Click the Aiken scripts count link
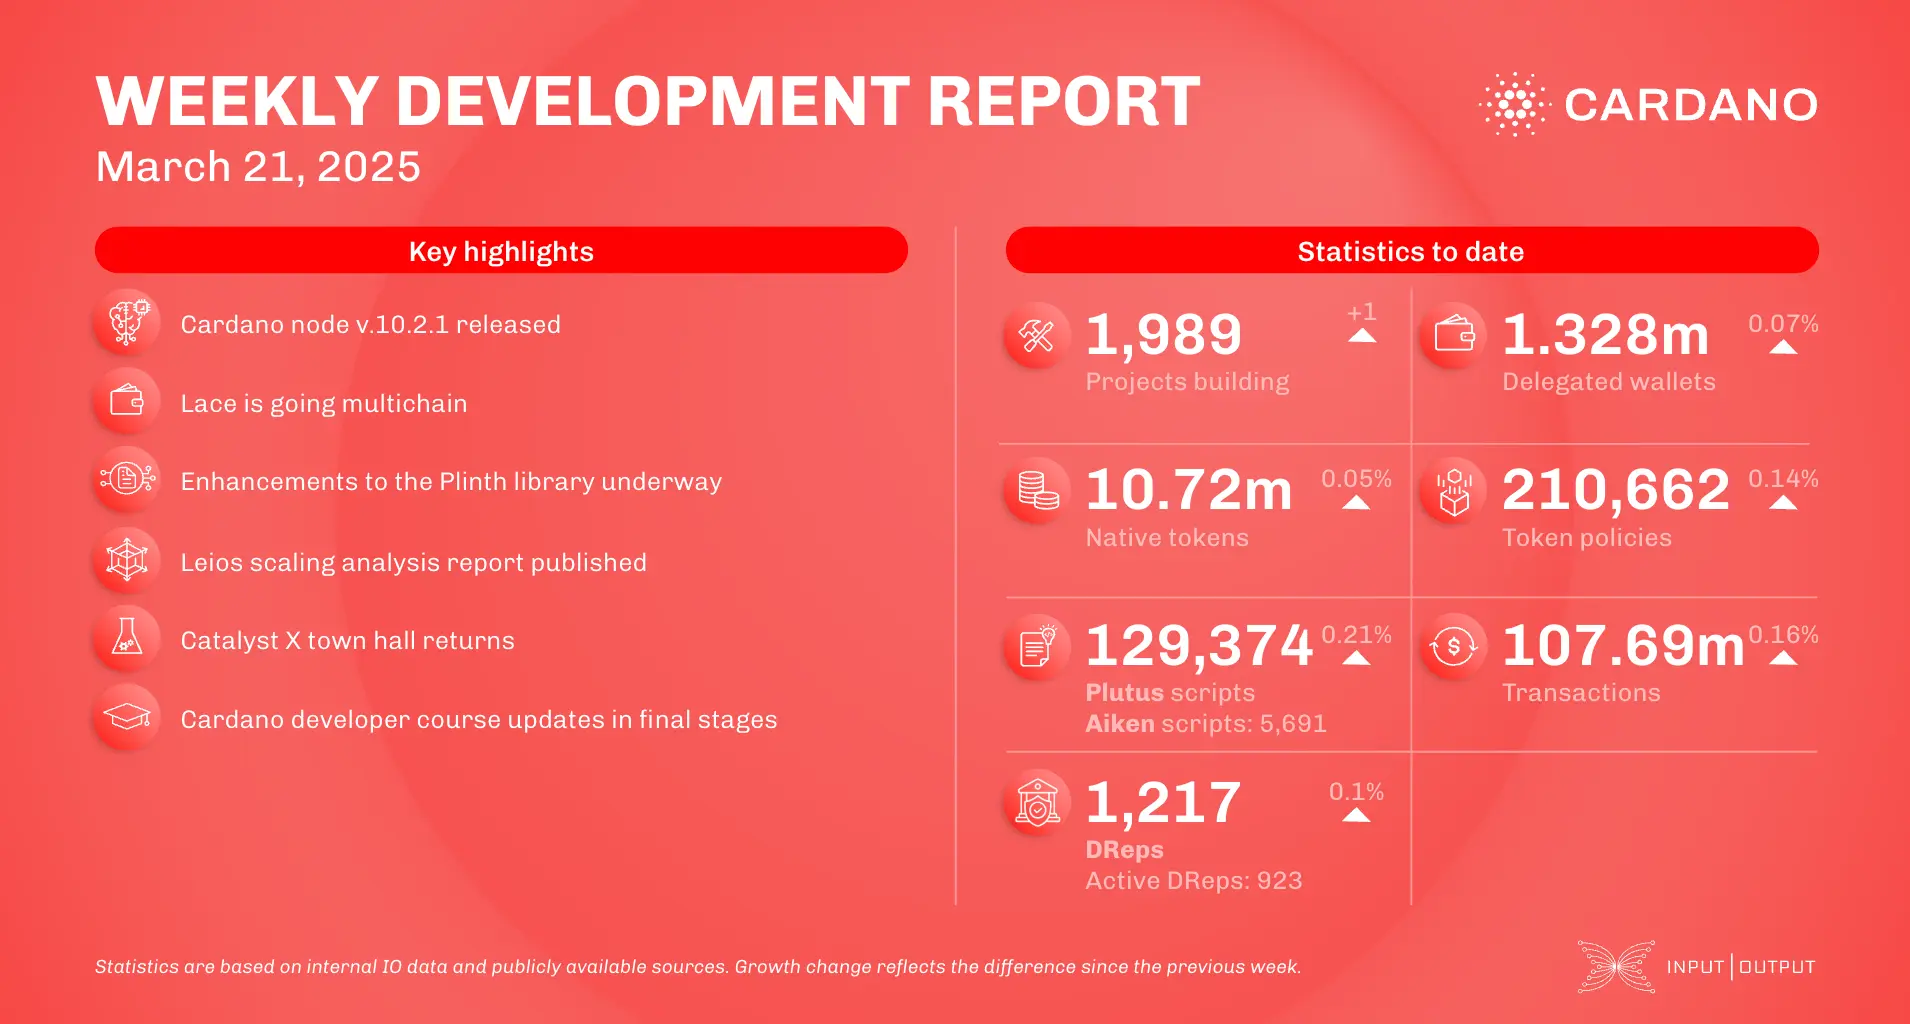This screenshot has width=1910, height=1024. point(1205,723)
